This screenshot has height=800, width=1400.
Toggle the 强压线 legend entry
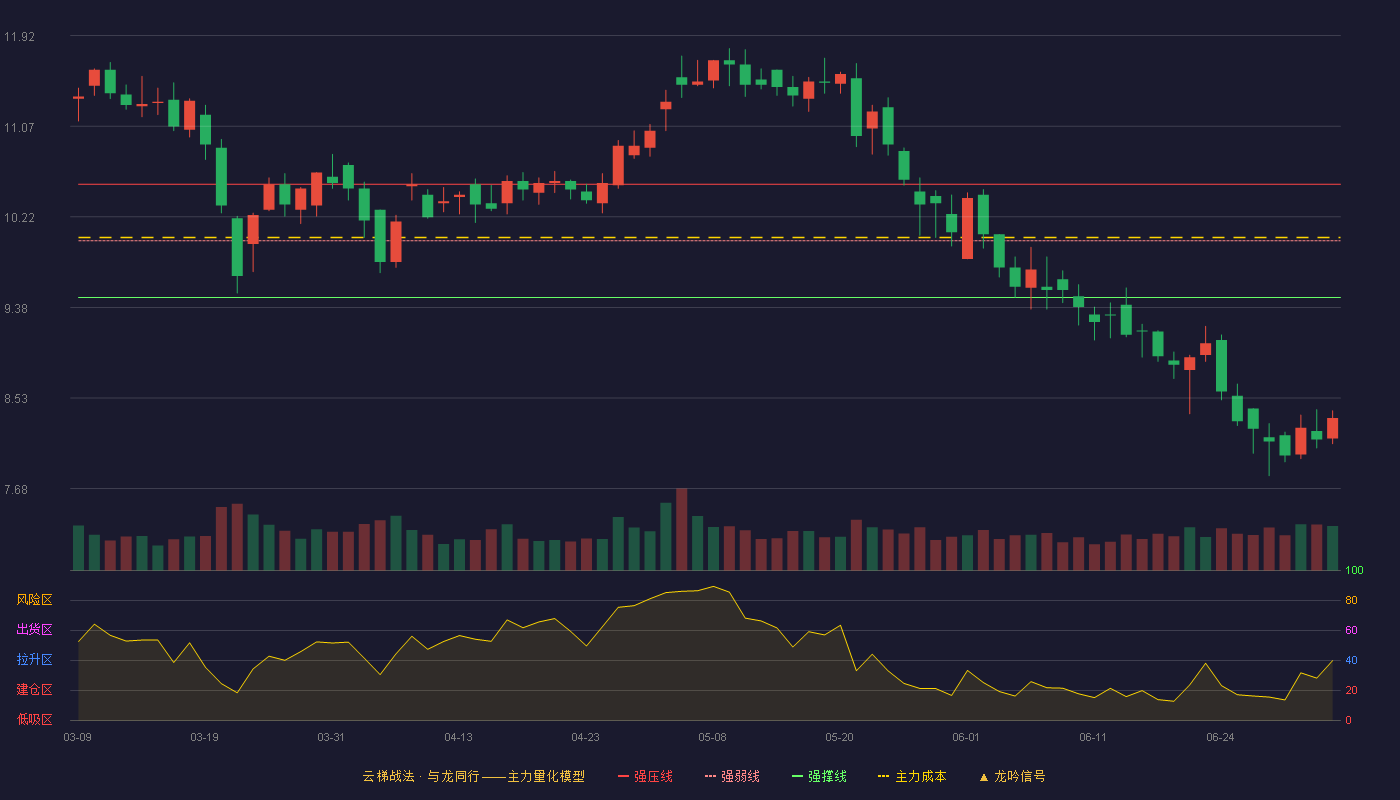(645, 776)
